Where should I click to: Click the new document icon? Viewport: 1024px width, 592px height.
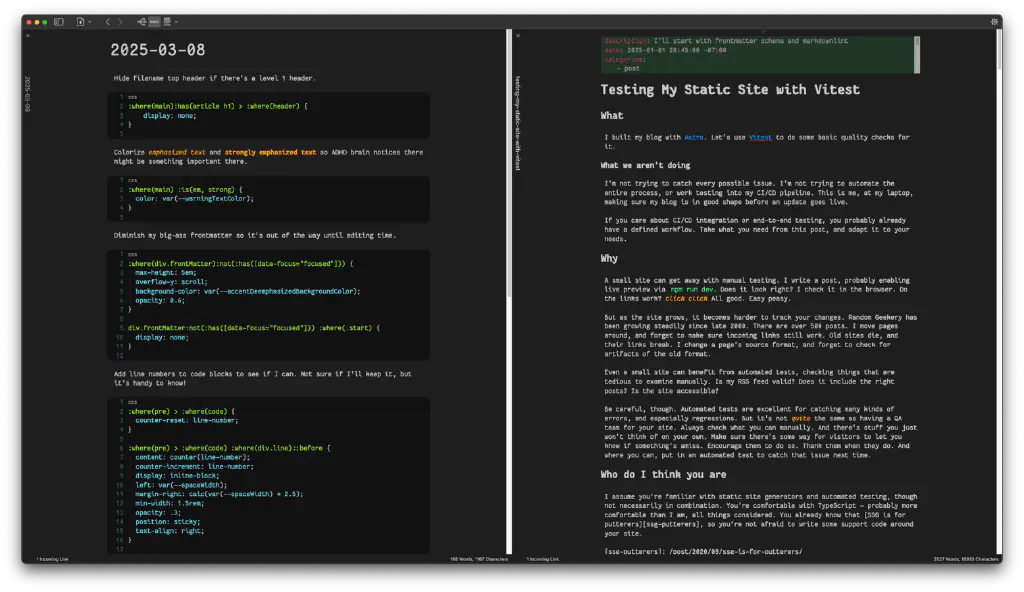81,21
